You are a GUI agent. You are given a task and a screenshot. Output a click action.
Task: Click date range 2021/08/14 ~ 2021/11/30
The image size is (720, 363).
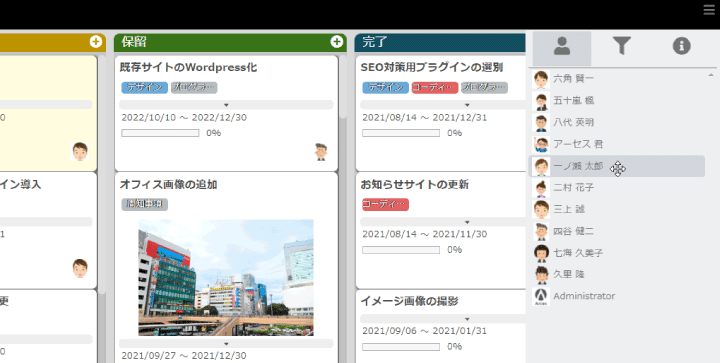424,234
